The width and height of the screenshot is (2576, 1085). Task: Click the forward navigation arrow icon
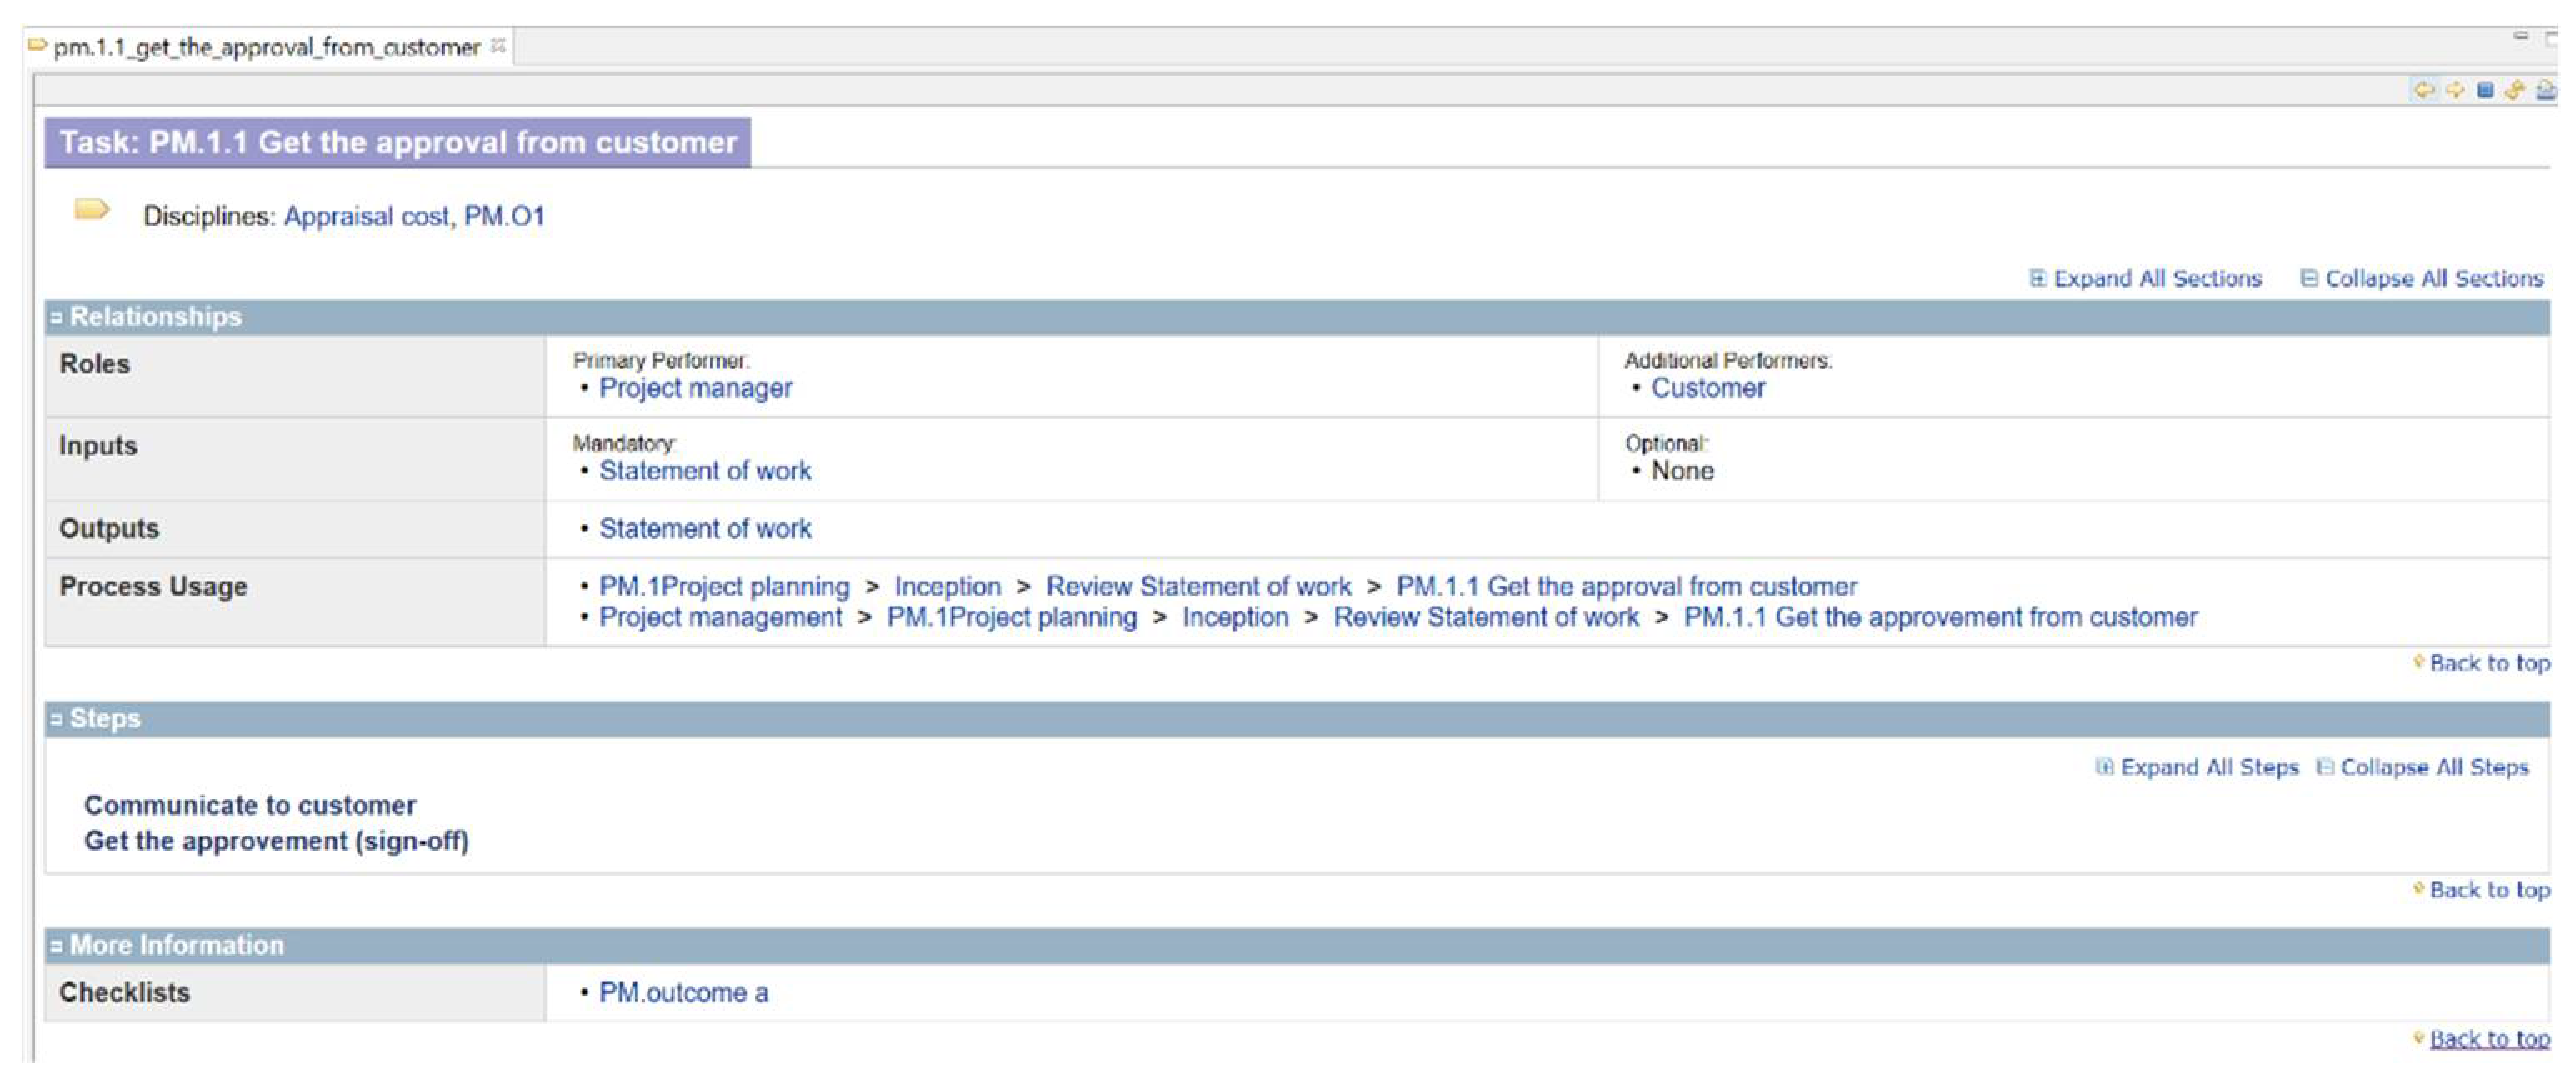tap(2454, 90)
